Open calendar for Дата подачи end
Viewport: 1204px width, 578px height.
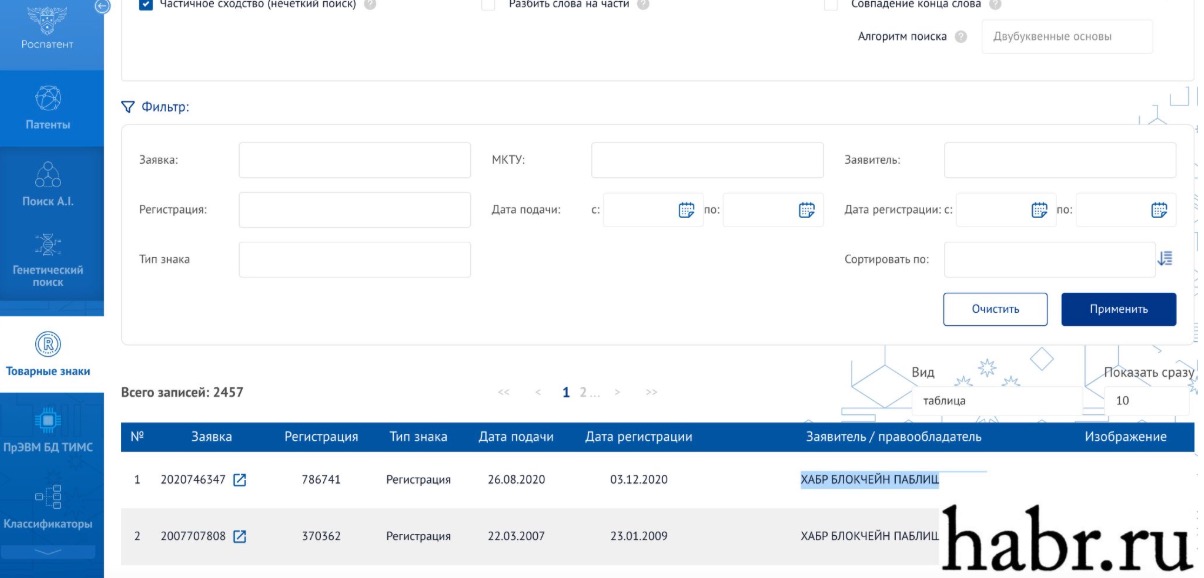(806, 210)
